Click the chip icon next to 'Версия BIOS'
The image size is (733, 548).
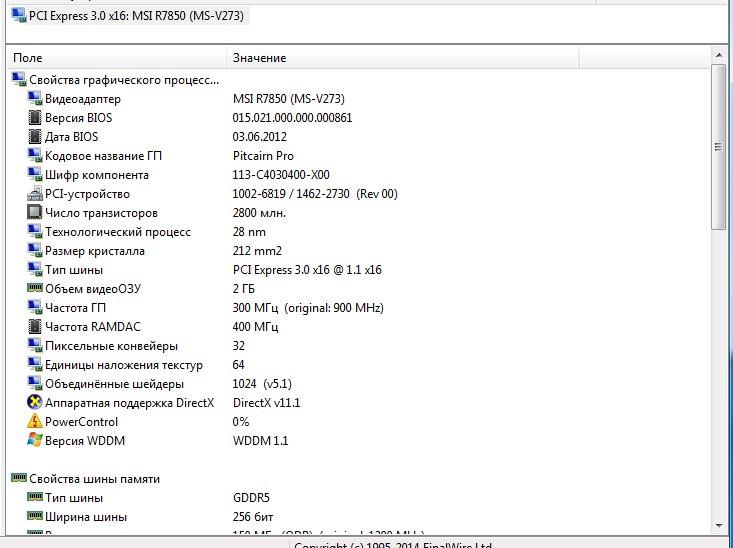35,118
